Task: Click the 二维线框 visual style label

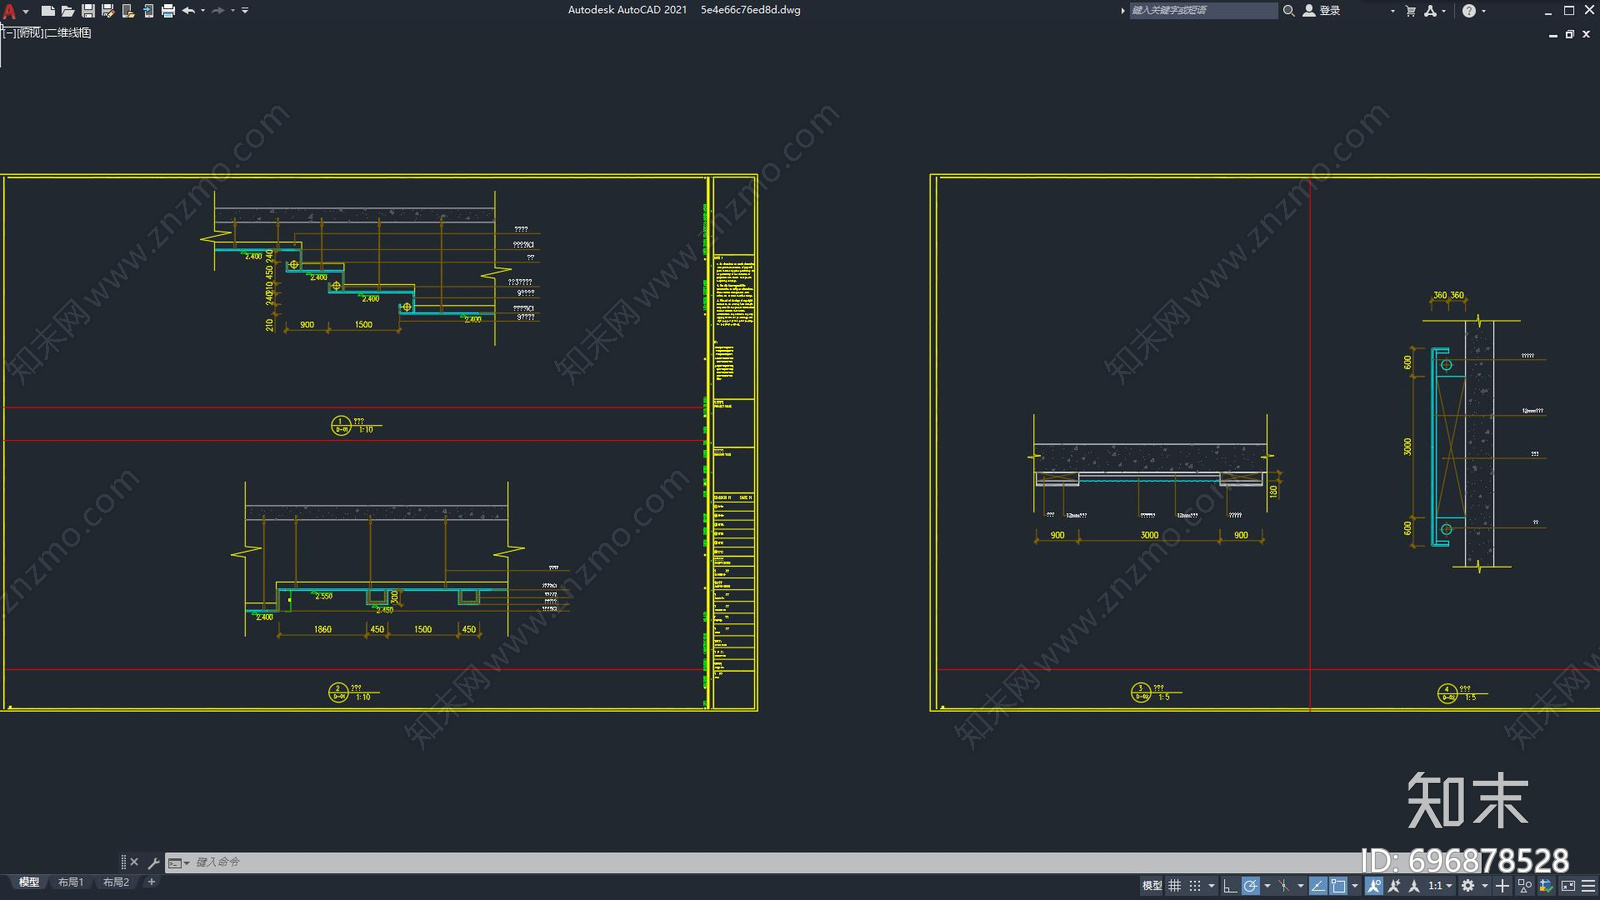Action: [x=68, y=33]
